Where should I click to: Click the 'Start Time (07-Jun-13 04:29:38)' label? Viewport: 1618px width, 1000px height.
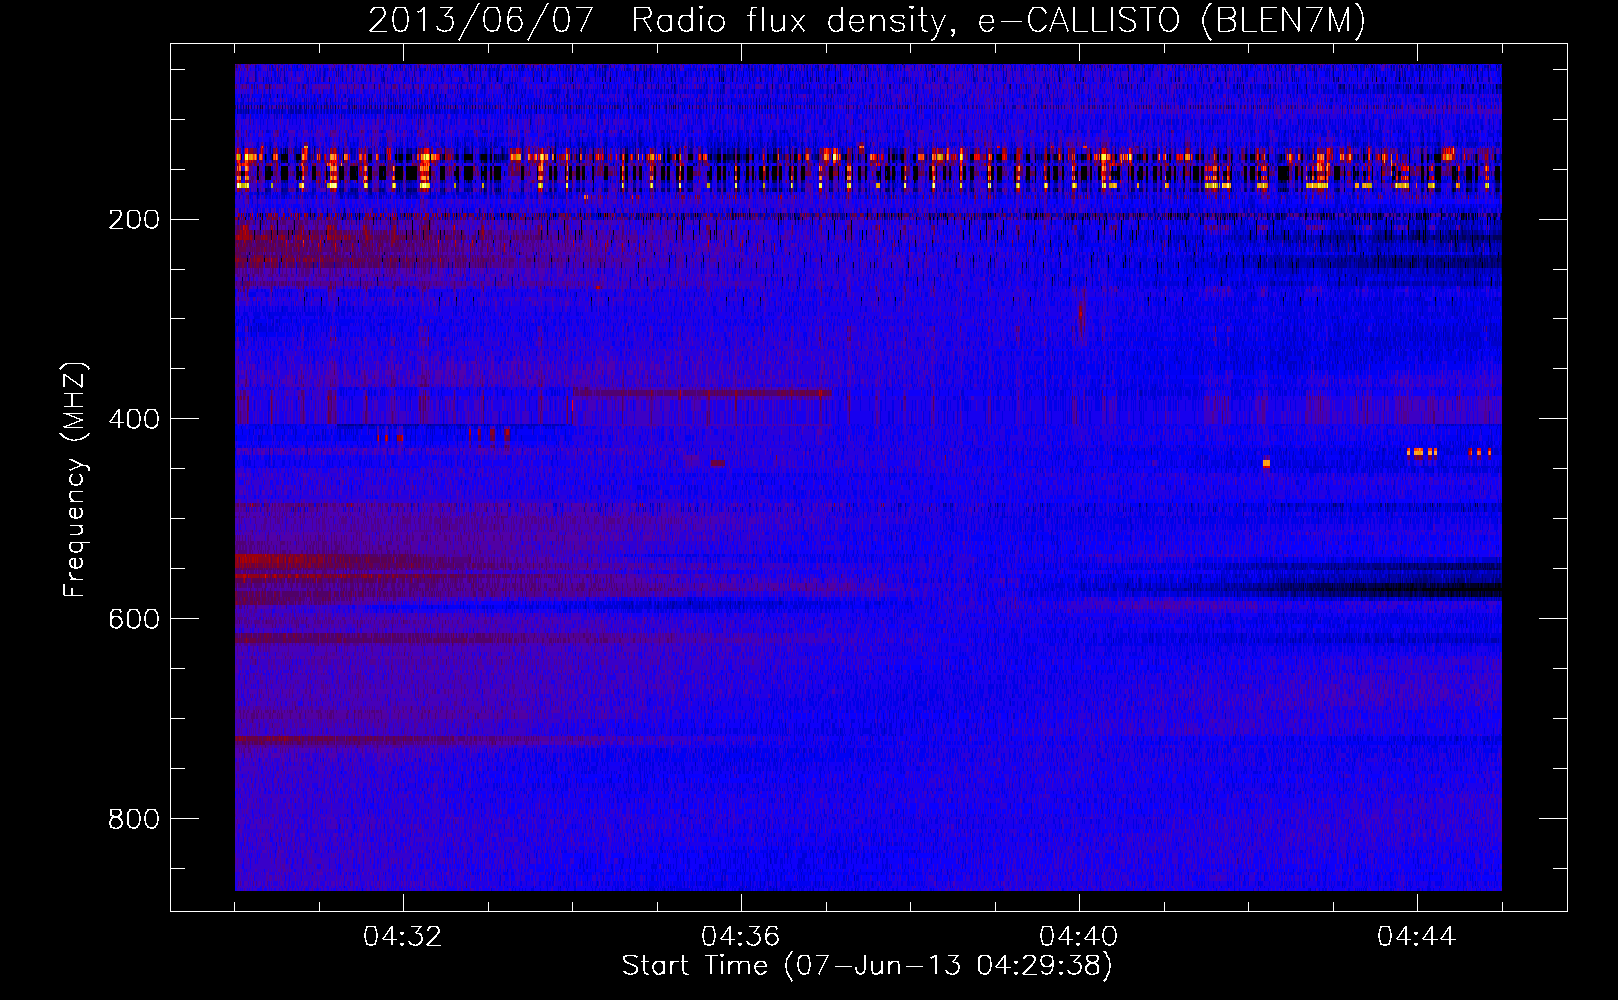pos(867,966)
